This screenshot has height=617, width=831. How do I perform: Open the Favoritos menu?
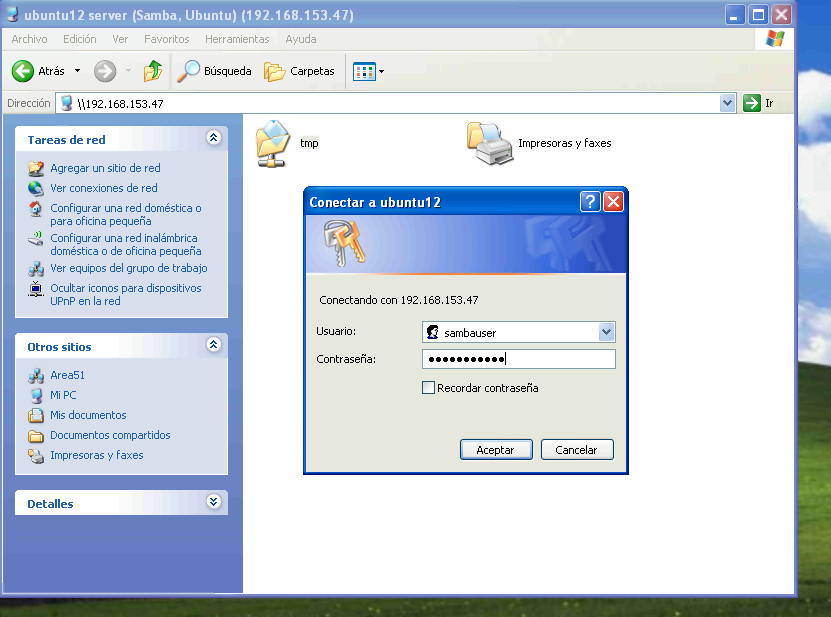[166, 39]
